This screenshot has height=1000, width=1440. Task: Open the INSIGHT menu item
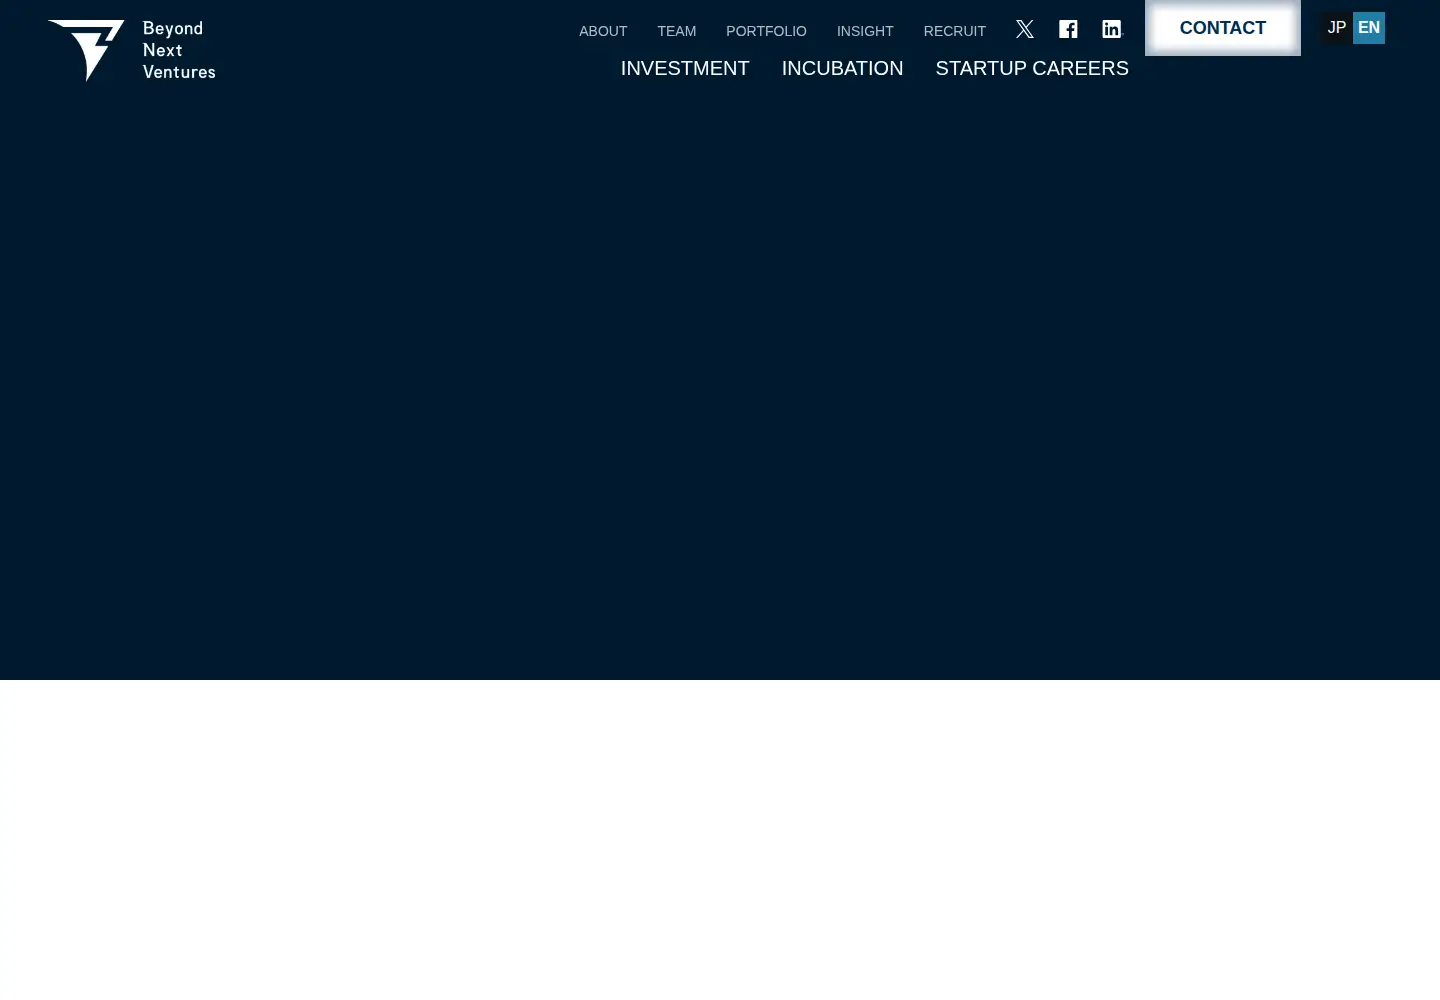[865, 31]
